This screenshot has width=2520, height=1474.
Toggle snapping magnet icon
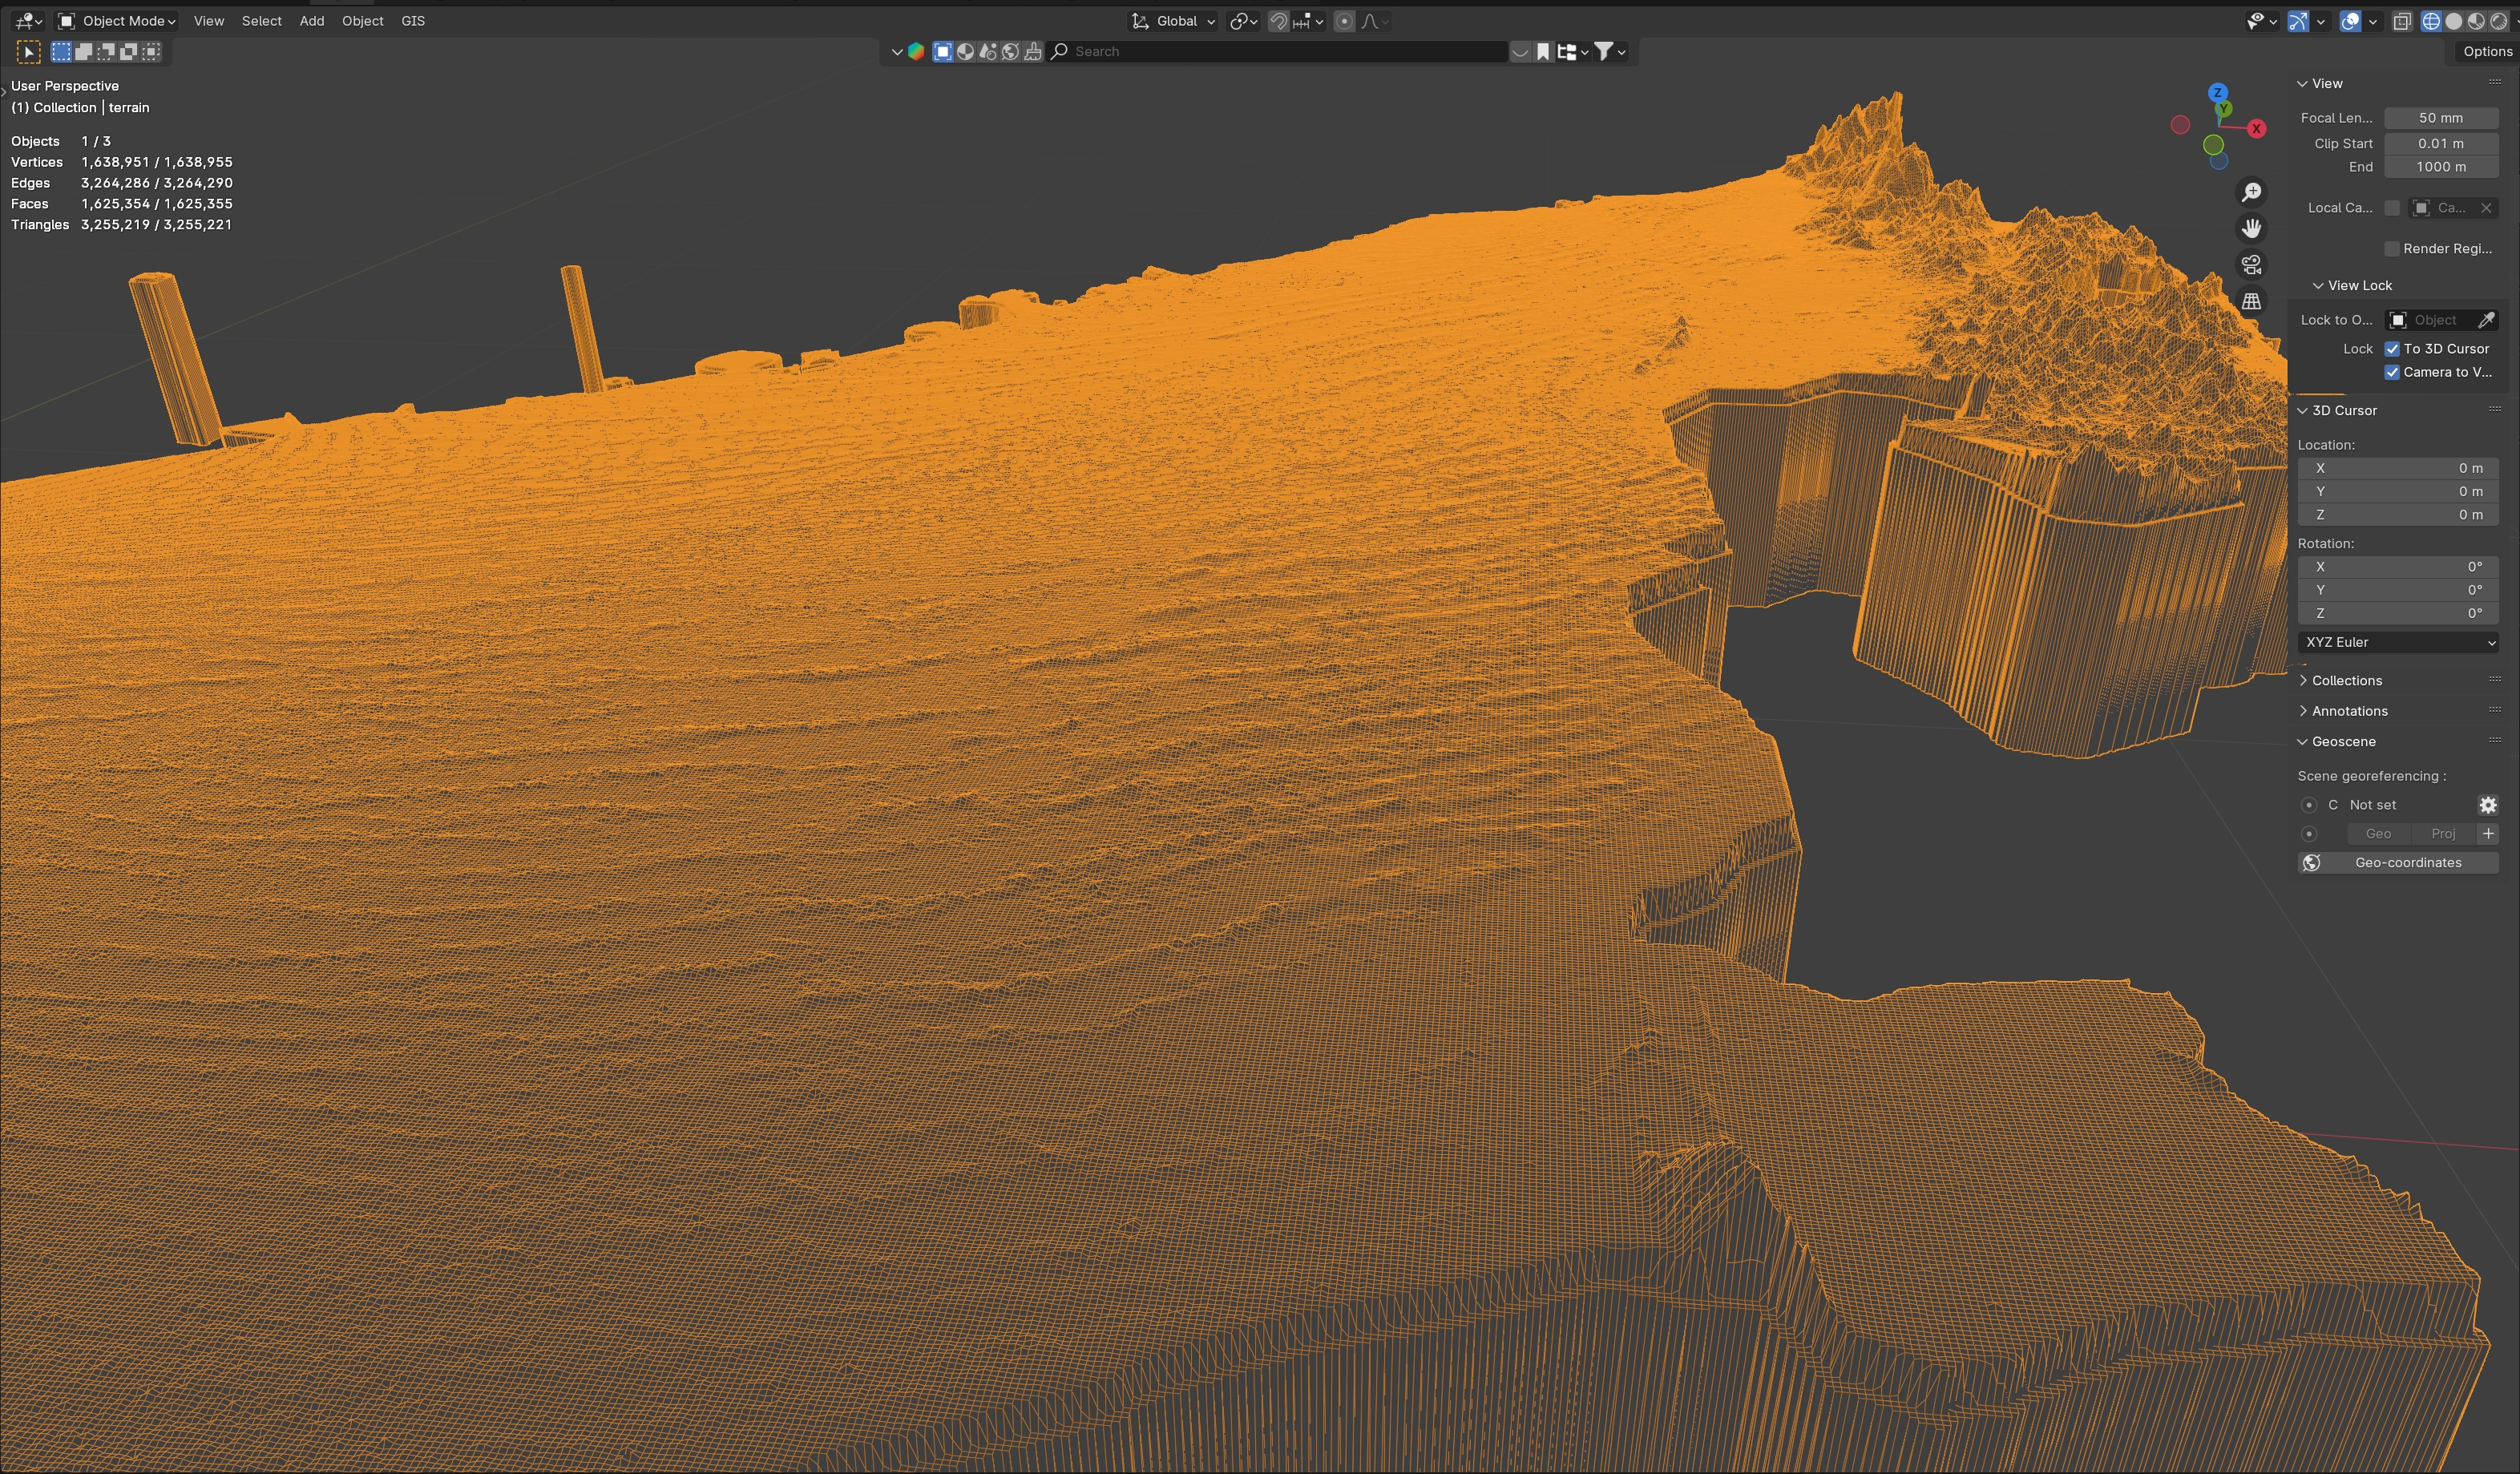click(x=1278, y=21)
